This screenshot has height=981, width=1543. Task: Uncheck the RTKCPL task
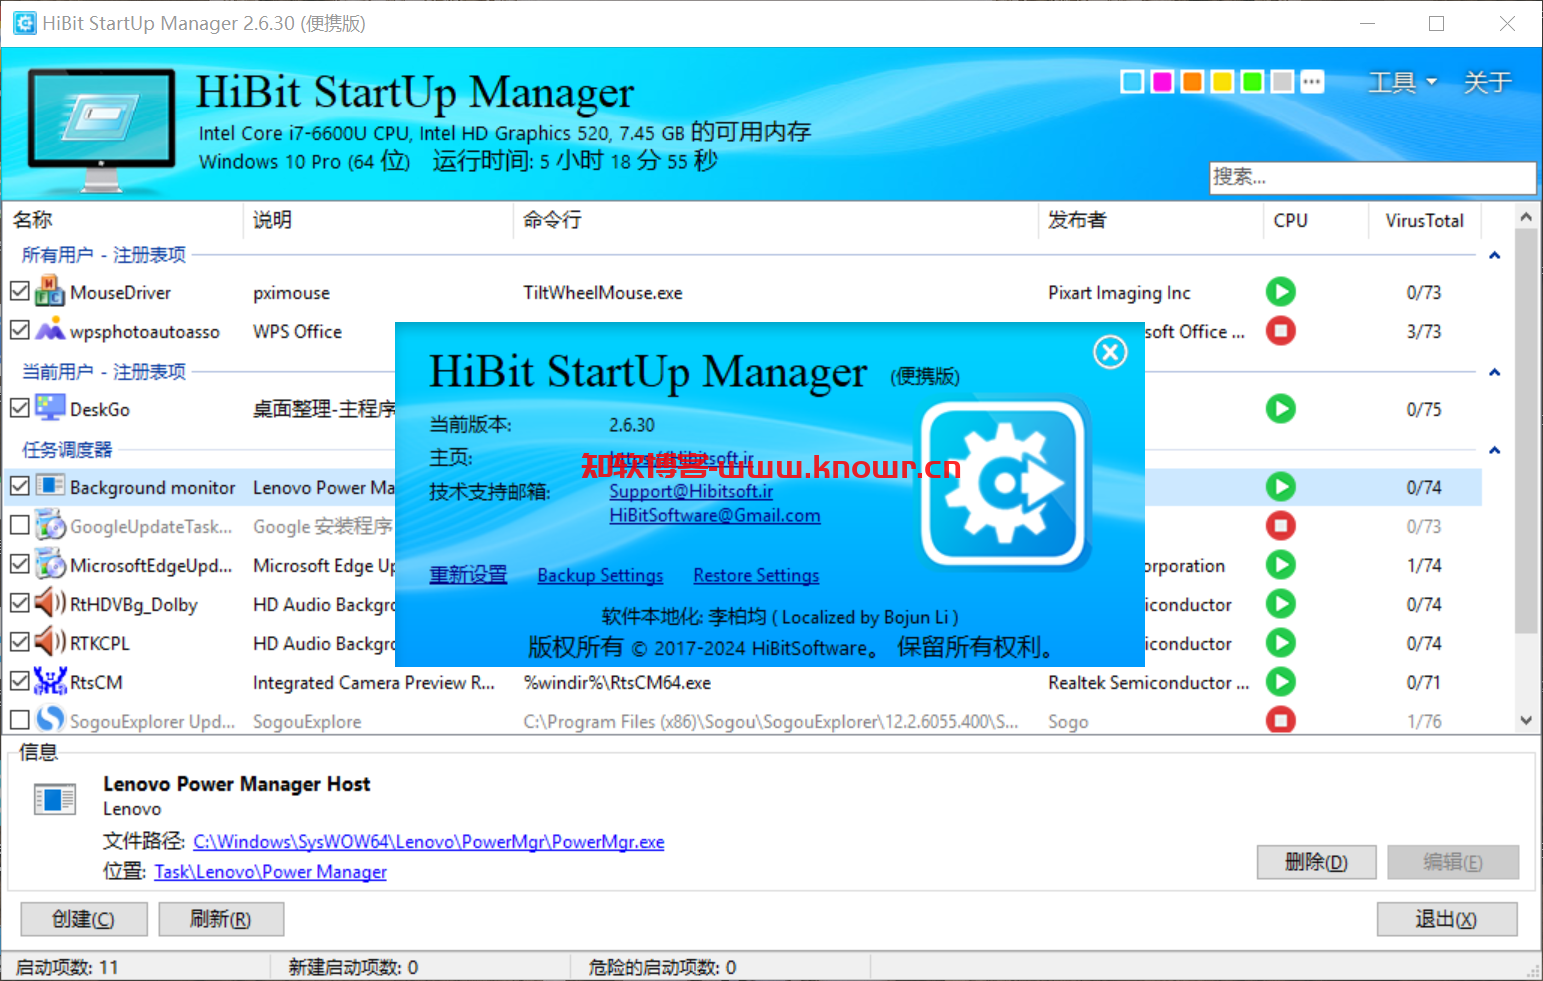[19, 642]
